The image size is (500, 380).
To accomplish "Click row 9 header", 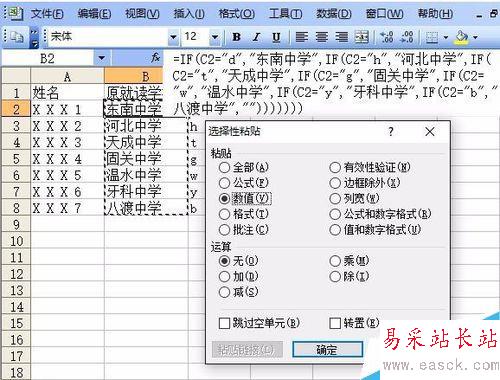I will coord(16,224).
